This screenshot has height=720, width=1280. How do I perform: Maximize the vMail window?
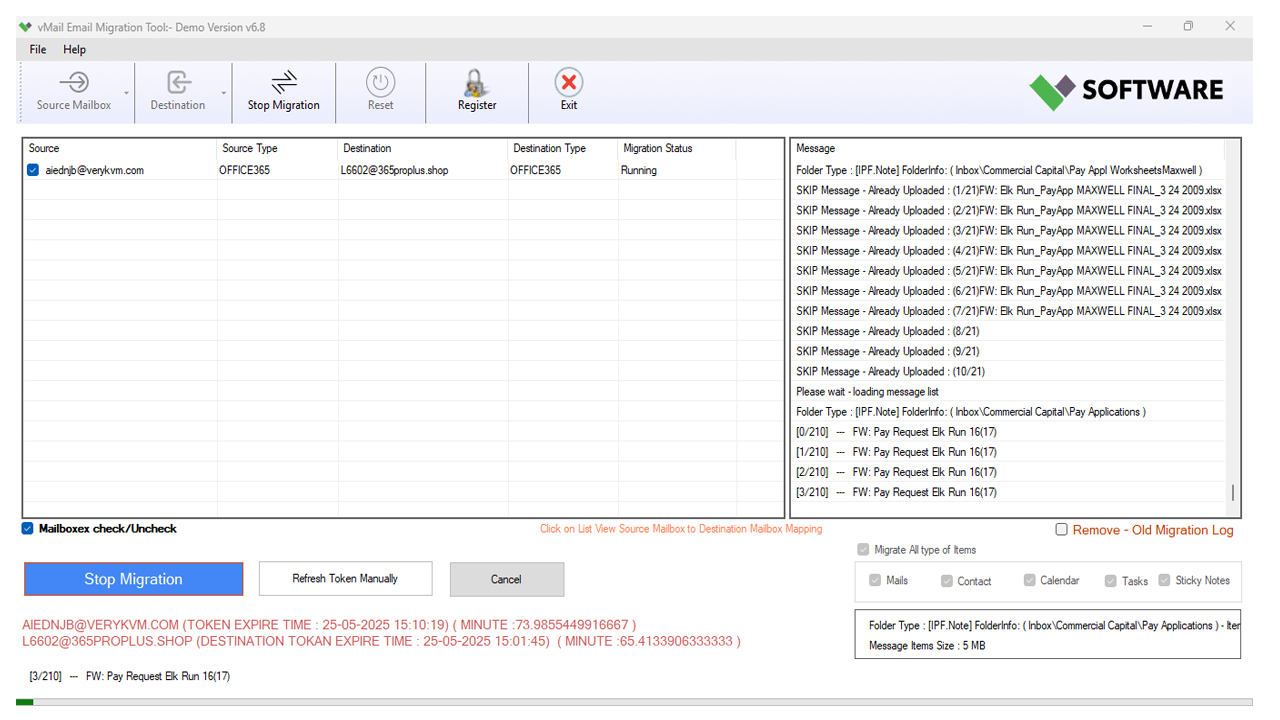coord(1188,27)
